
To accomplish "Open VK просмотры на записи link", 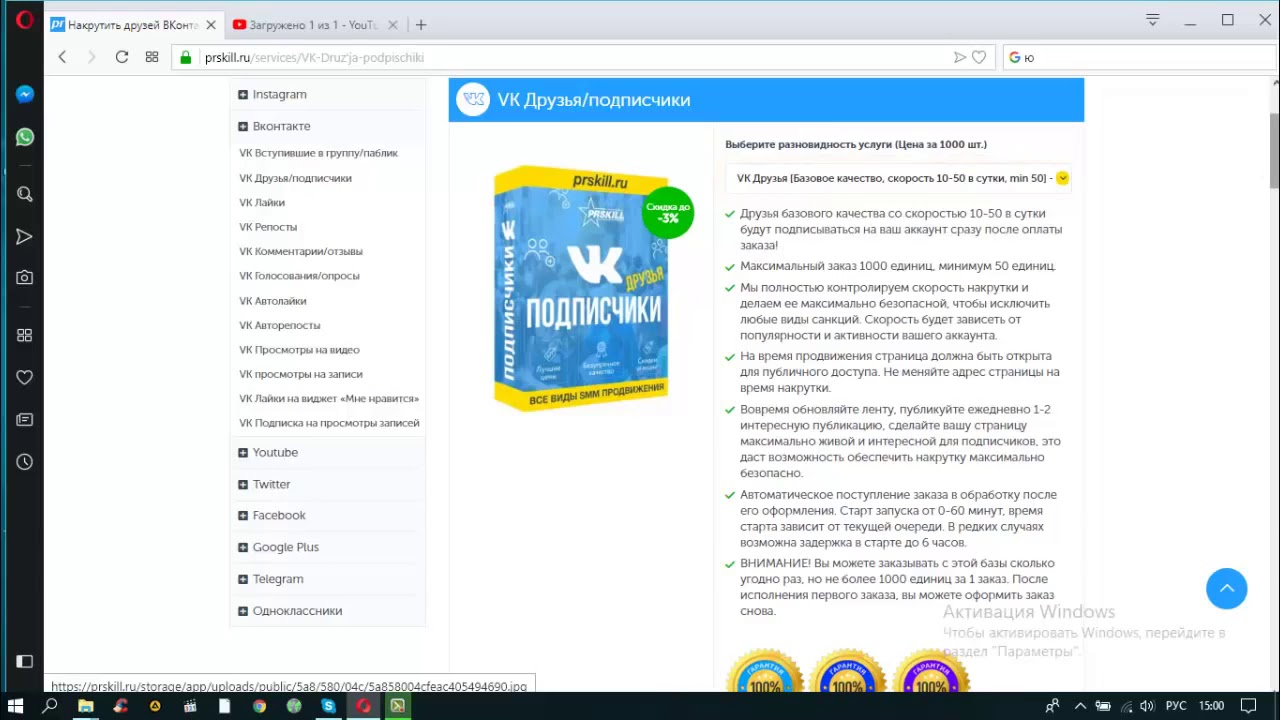I will [x=301, y=374].
